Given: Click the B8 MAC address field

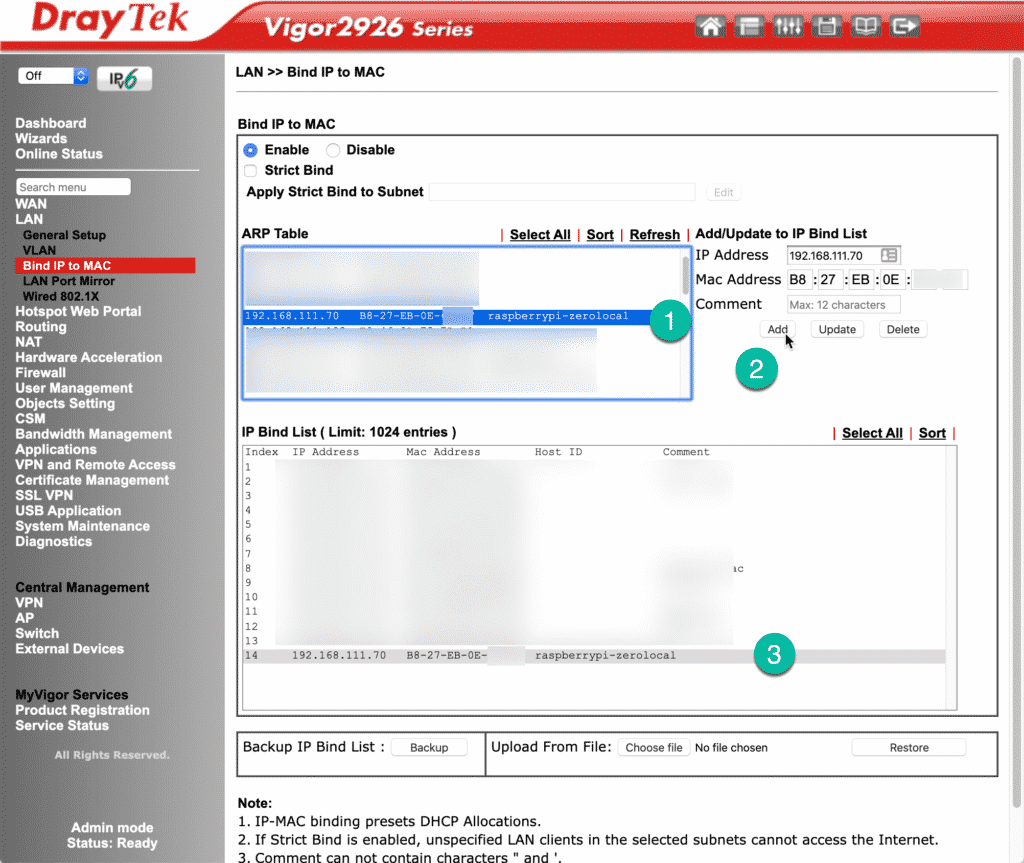Looking at the screenshot, I should pyautogui.click(x=799, y=280).
